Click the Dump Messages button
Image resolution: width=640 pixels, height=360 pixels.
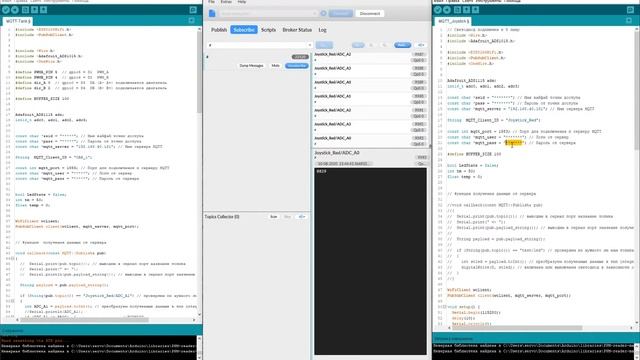click(251, 66)
